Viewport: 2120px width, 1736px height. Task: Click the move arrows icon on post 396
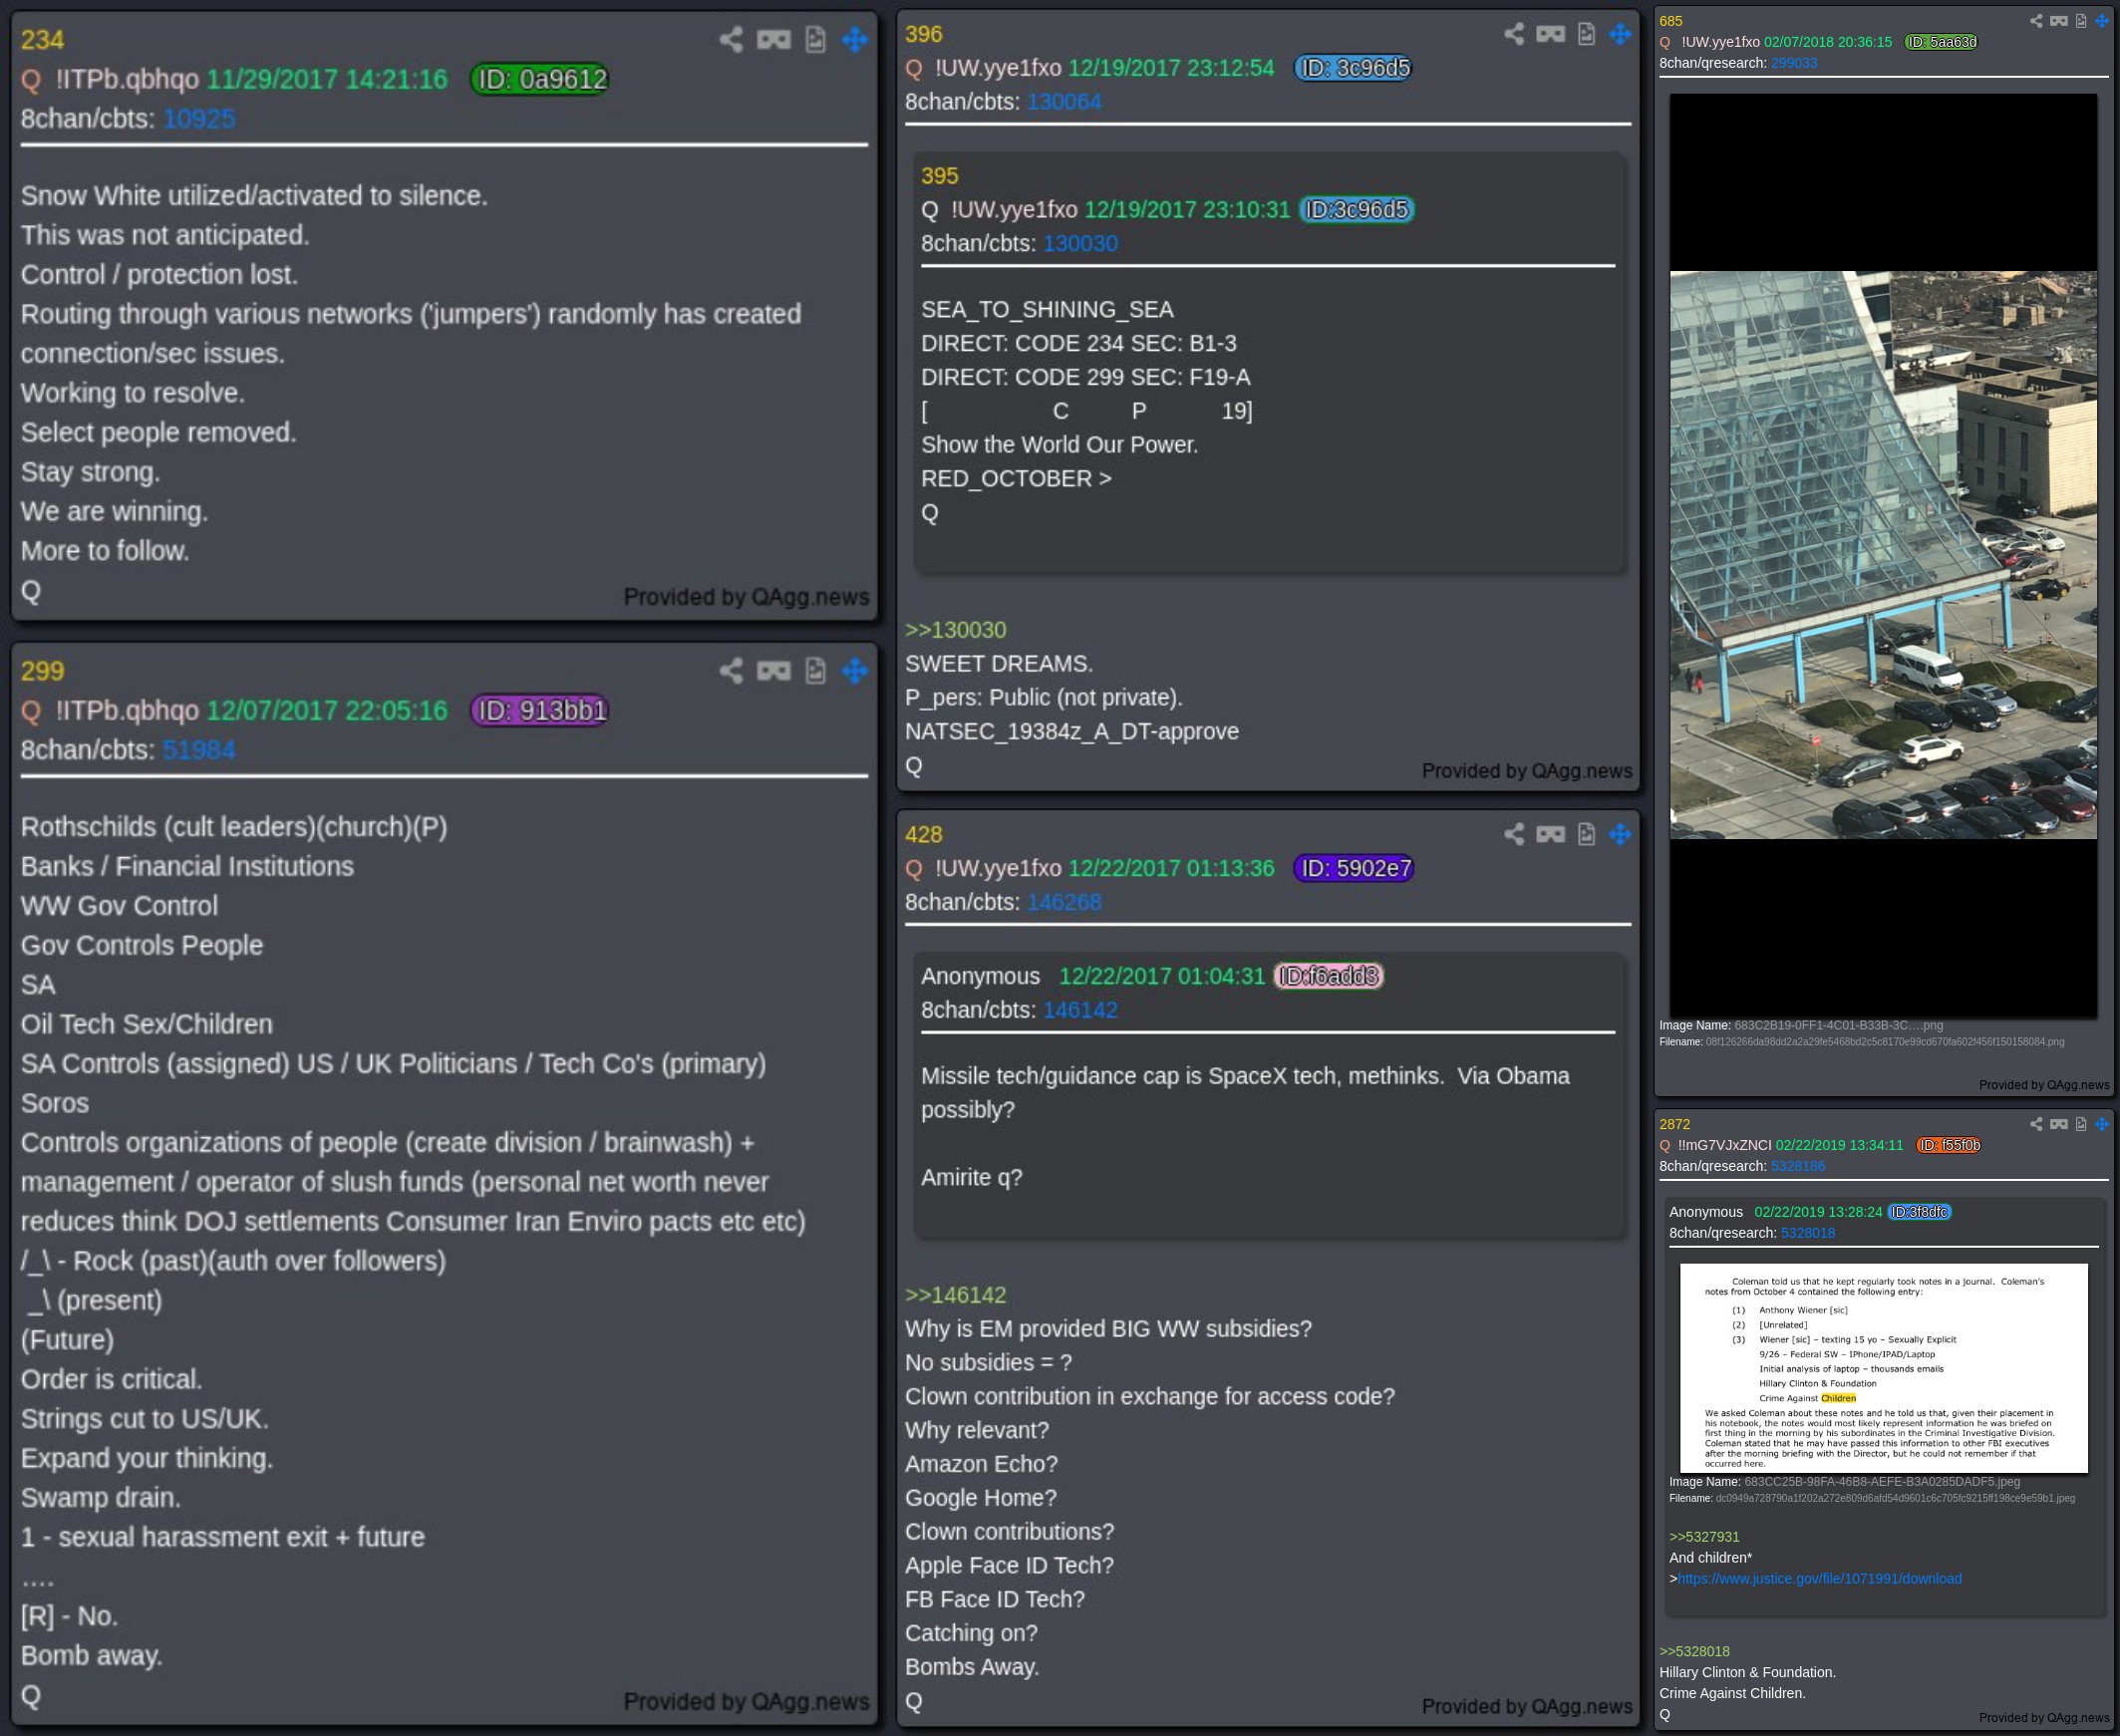pyautogui.click(x=1620, y=34)
